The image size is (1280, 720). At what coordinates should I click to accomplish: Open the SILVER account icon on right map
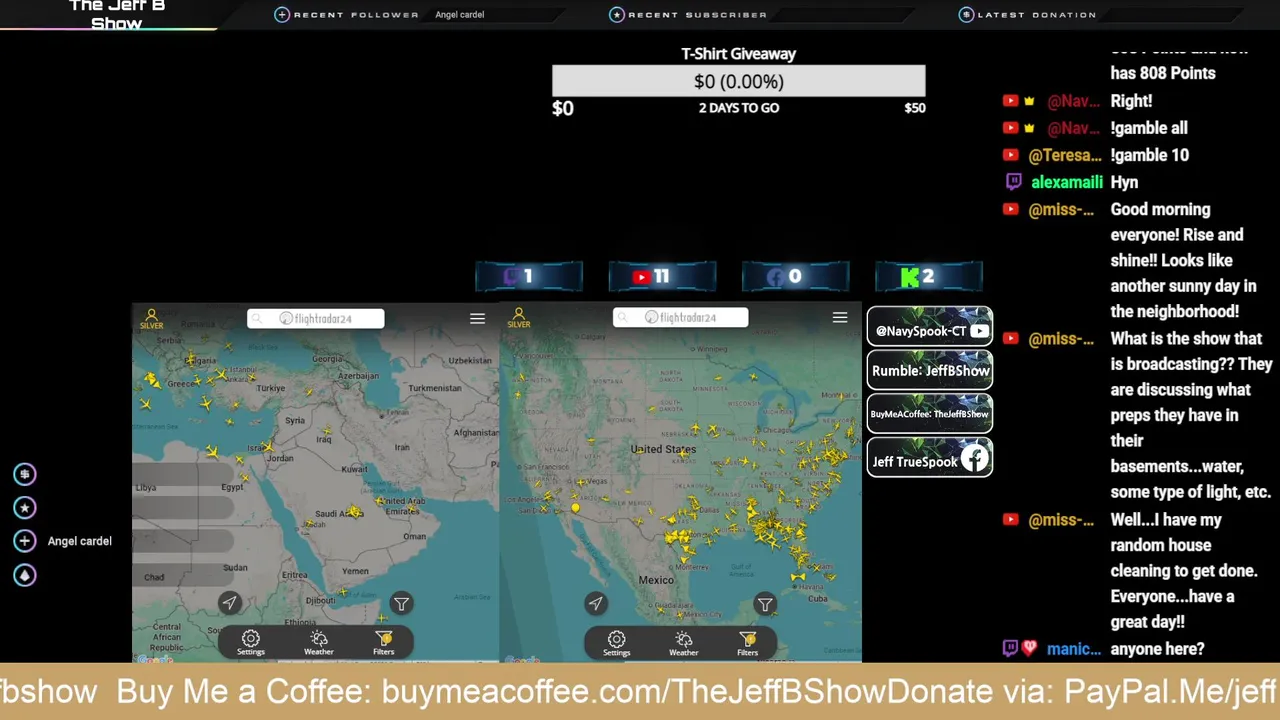[x=518, y=318]
